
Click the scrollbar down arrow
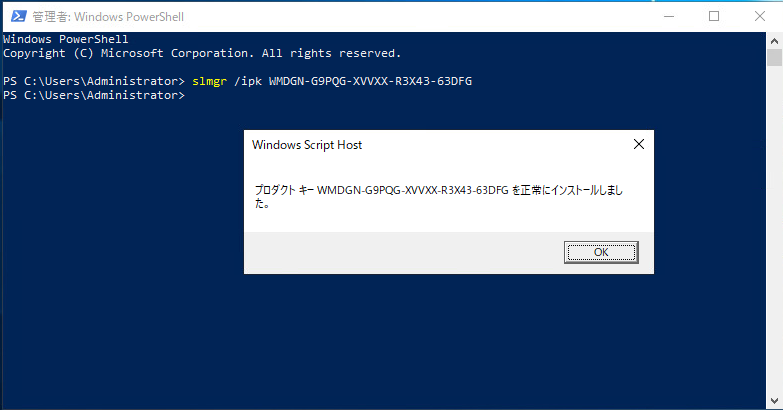[774, 401]
